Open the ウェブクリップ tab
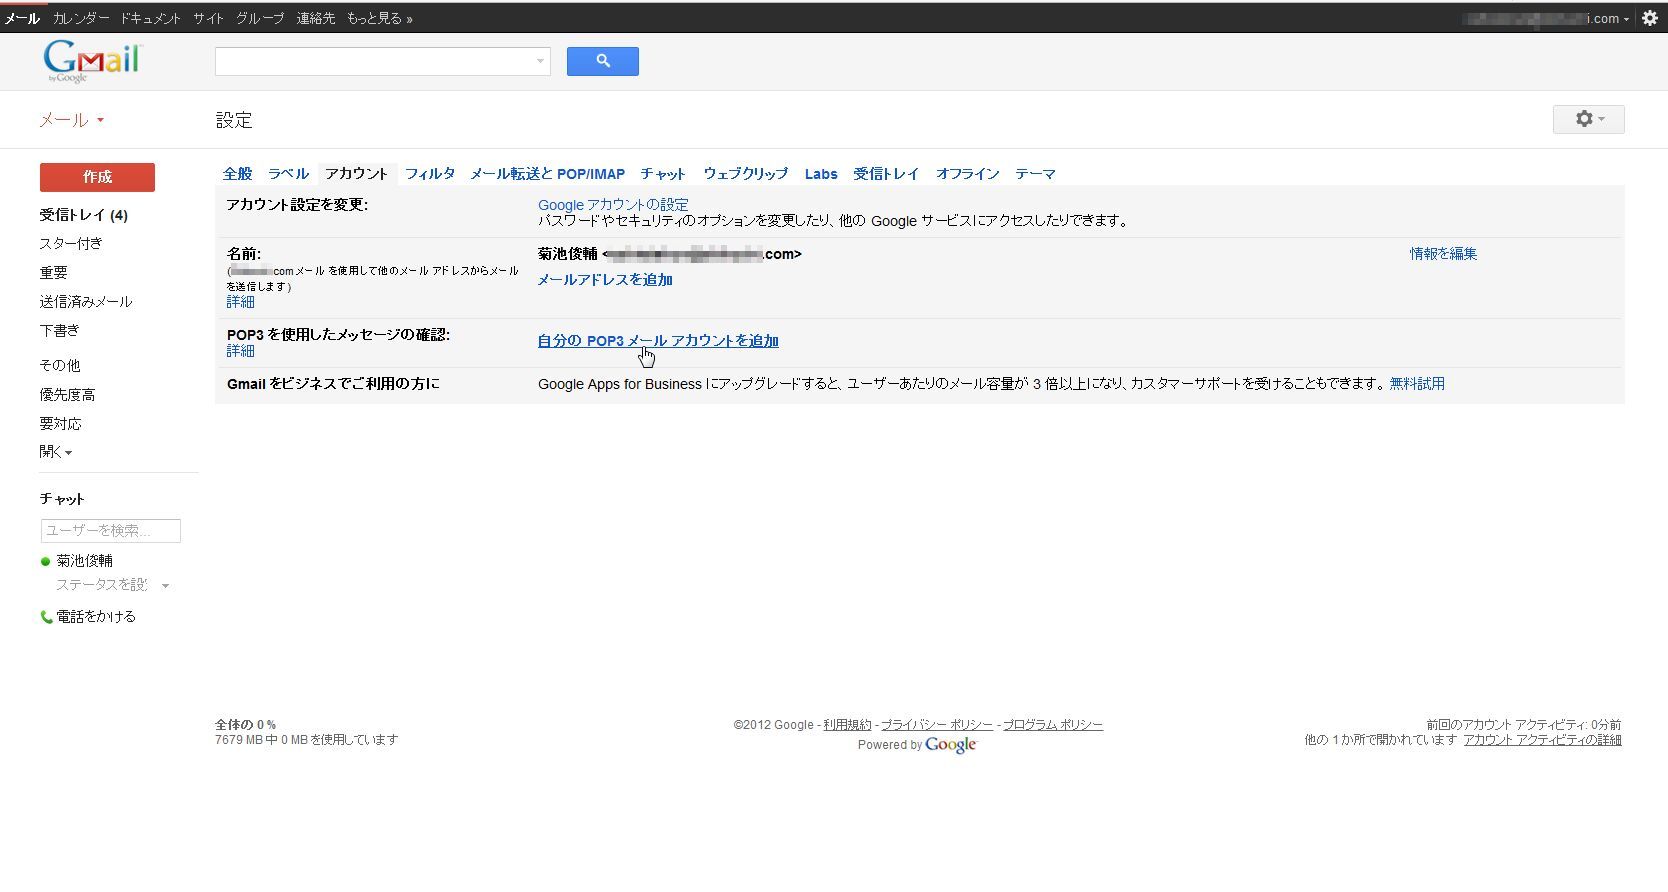1668x892 pixels. tap(745, 174)
